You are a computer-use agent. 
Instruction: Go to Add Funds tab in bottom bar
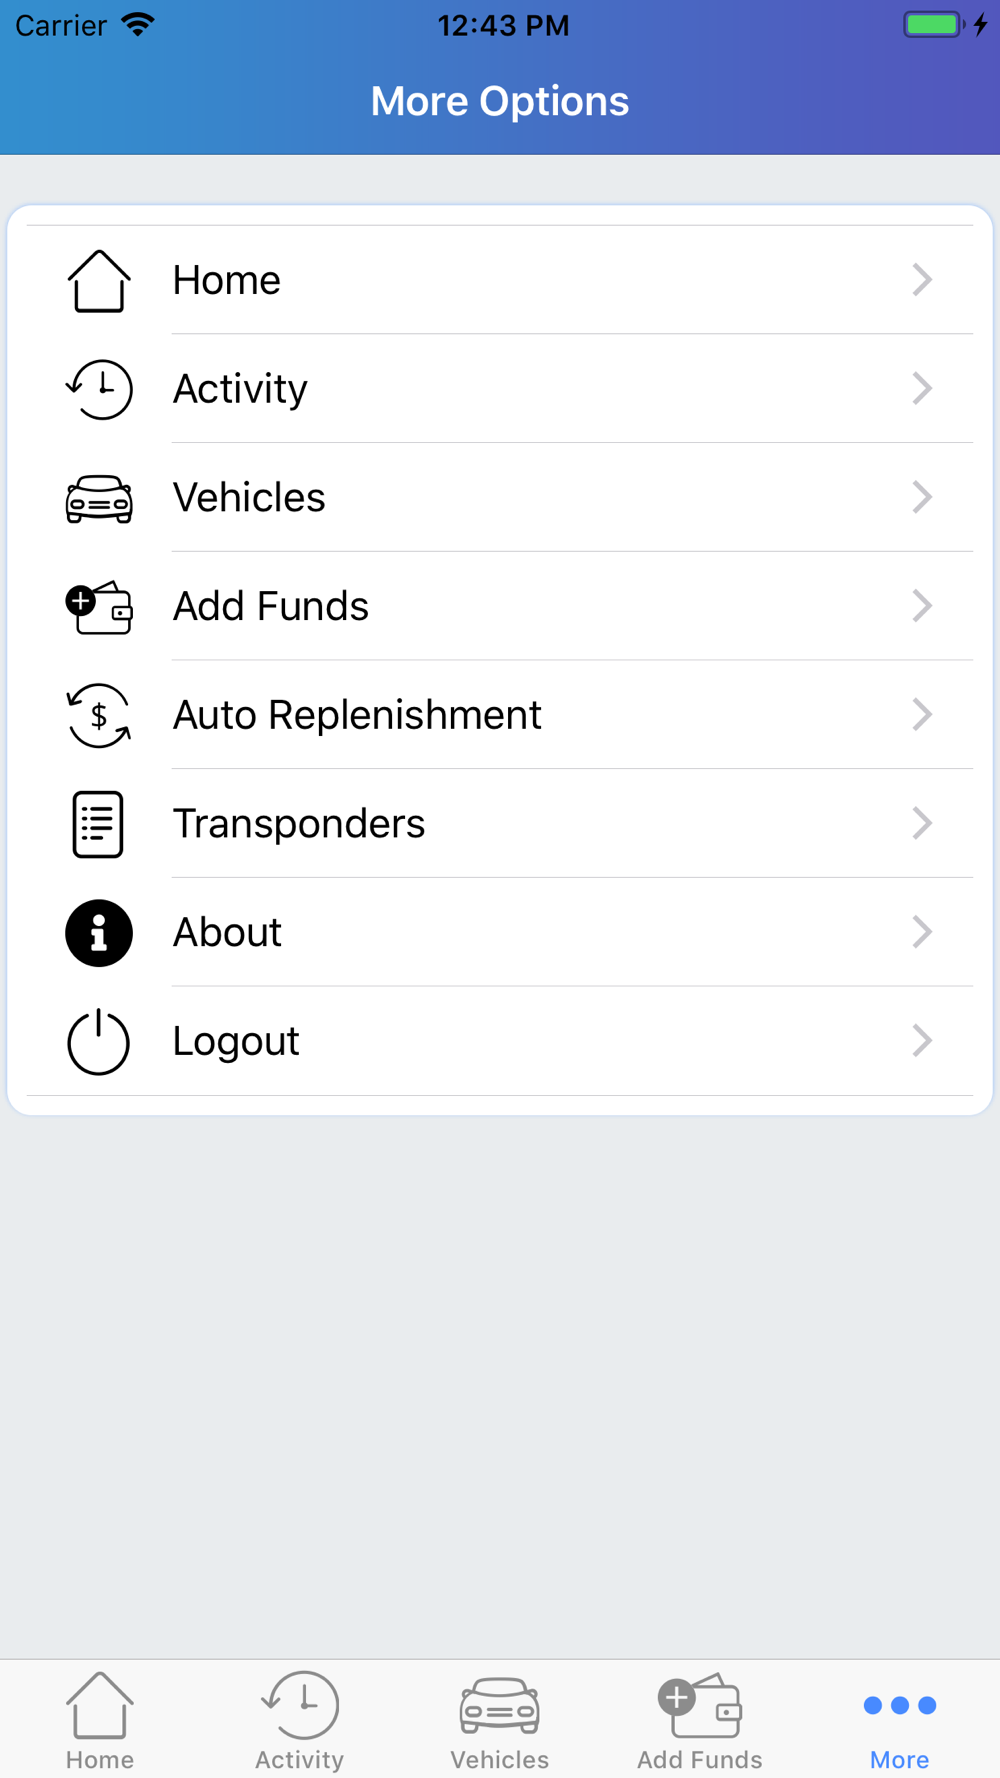click(x=700, y=1720)
